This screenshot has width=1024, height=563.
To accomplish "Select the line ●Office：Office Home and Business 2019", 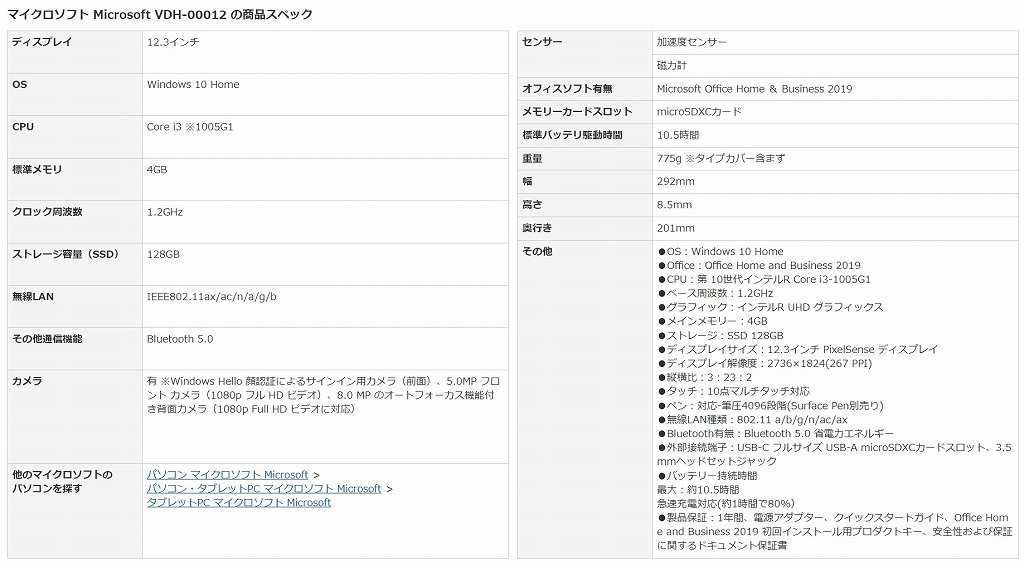I will (x=759, y=265).
